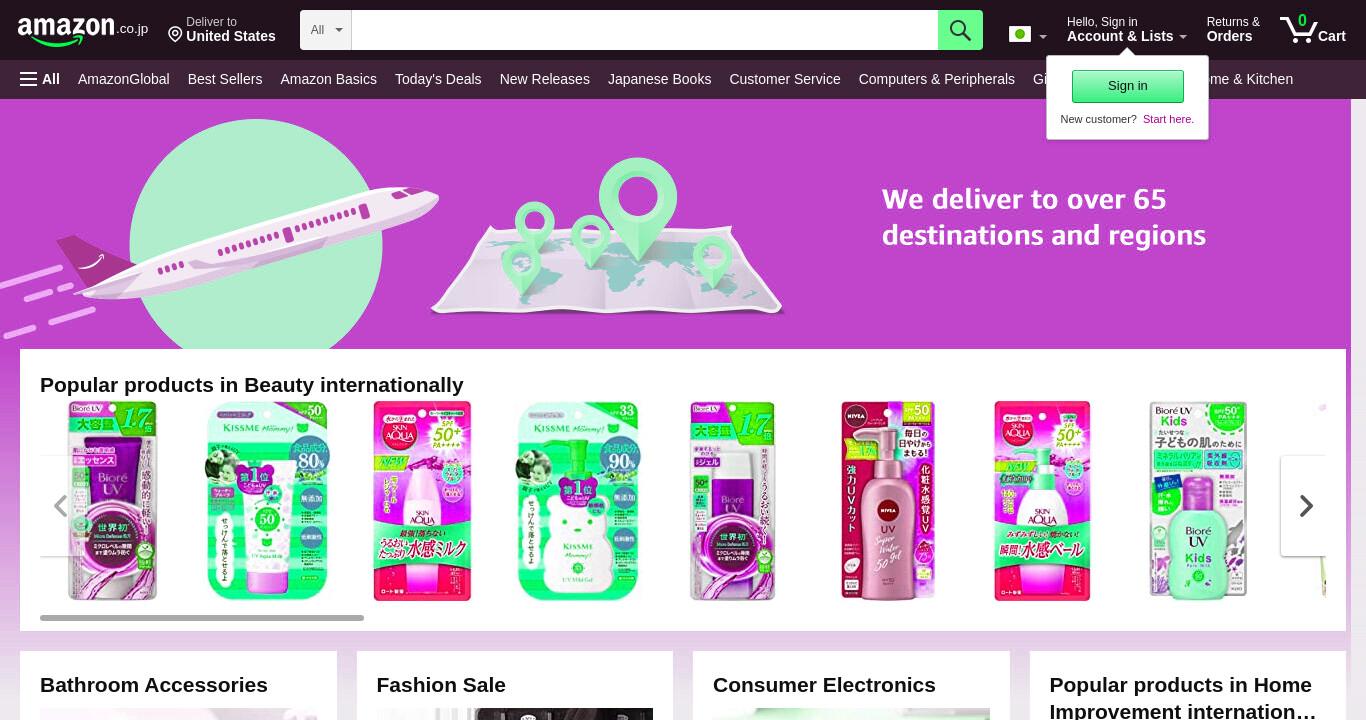Image resolution: width=1366 pixels, height=720 pixels.
Task: Click the Beauty carousel horizontal scrollbar
Action: click(x=202, y=618)
